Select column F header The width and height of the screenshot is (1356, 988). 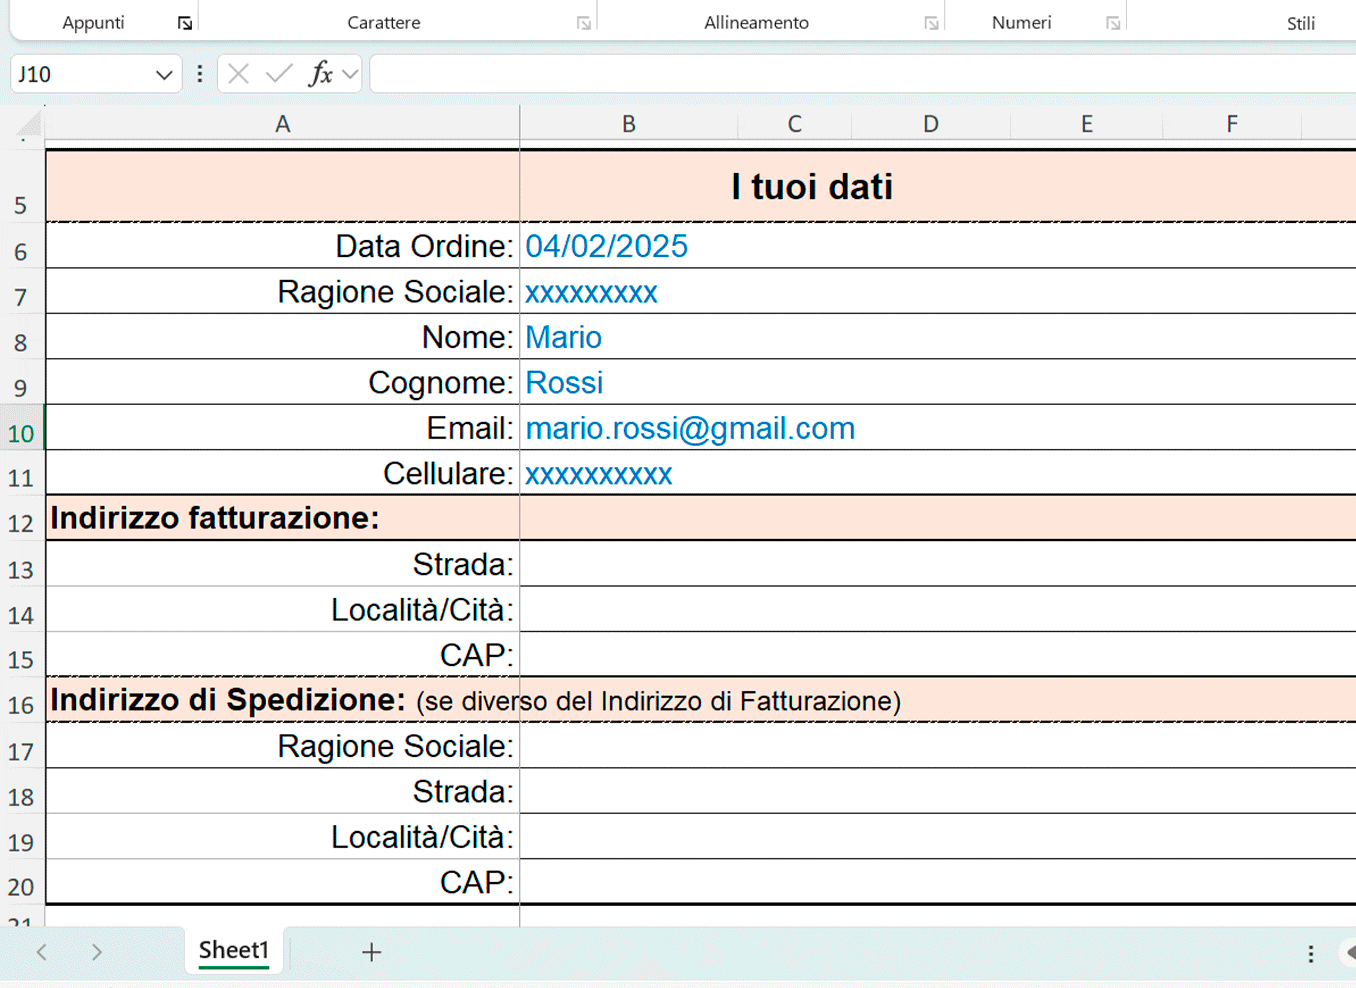(1232, 124)
